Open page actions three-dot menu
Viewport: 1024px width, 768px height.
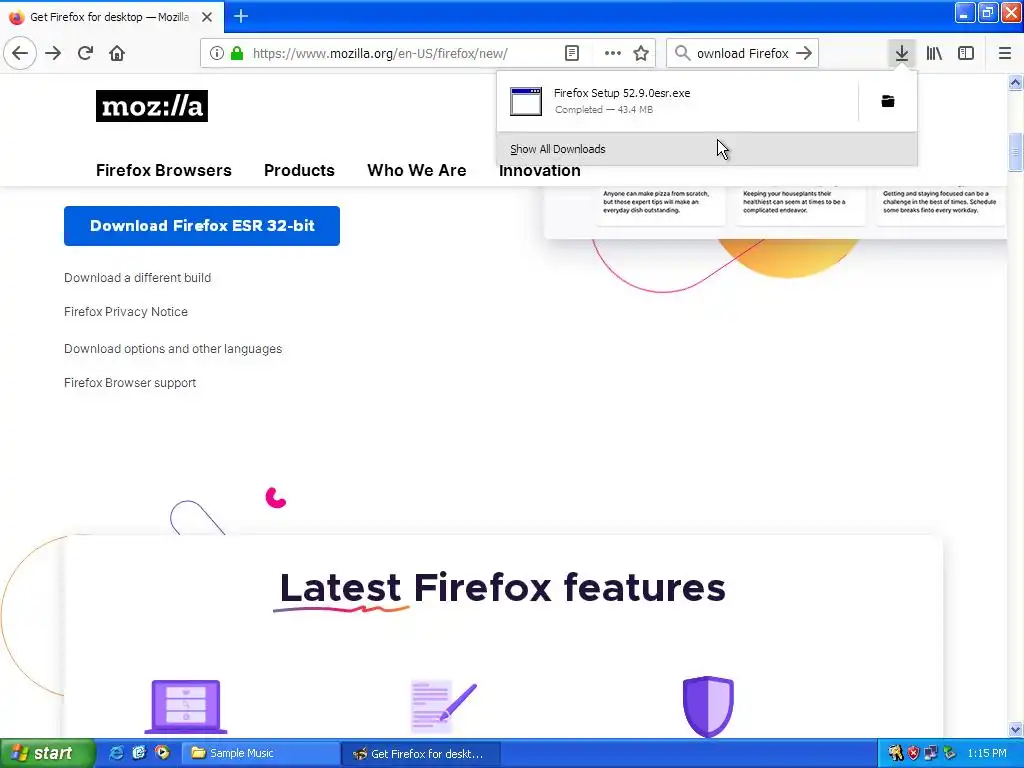[612, 53]
